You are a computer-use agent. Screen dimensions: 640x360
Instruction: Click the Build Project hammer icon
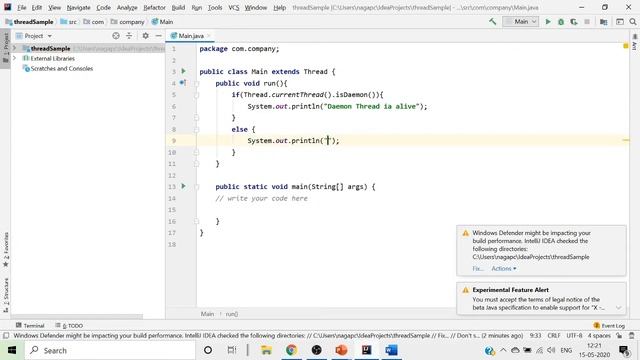click(x=493, y=22)
